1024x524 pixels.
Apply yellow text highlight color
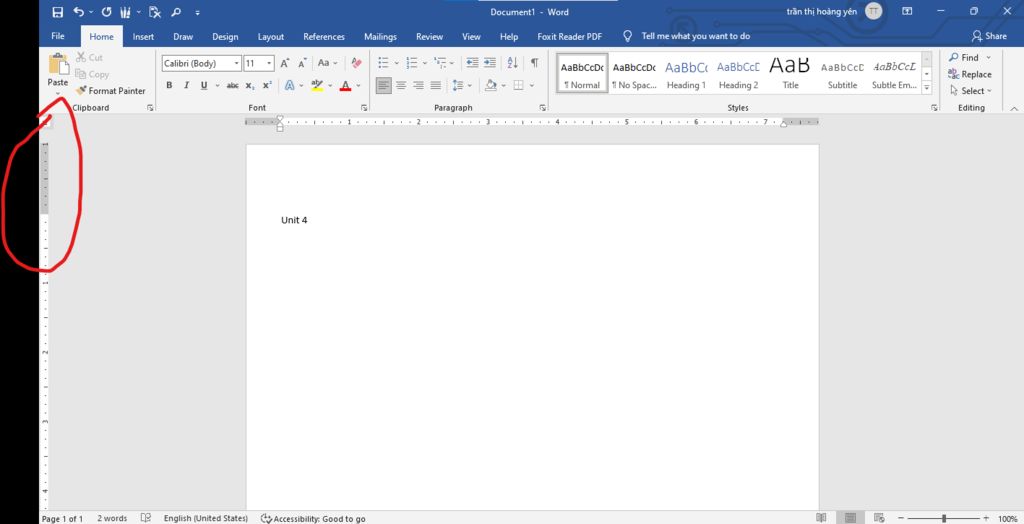click(x=317, y=86)
